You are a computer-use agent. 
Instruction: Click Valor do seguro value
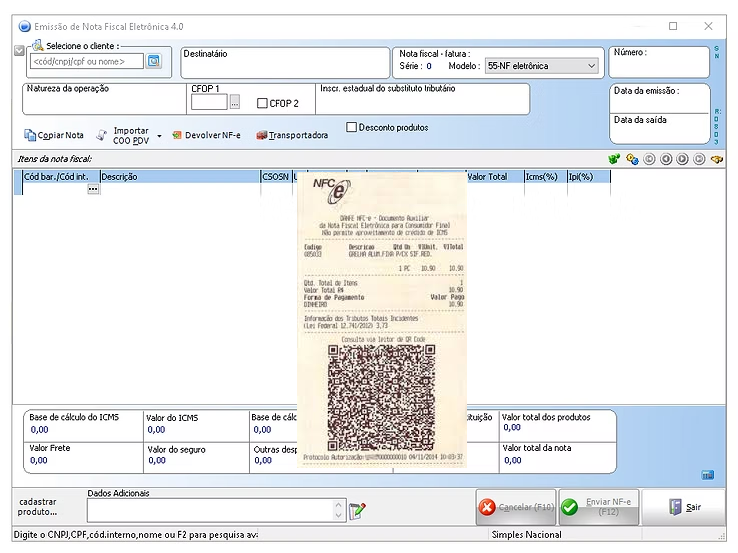click(x=157, y=460)
